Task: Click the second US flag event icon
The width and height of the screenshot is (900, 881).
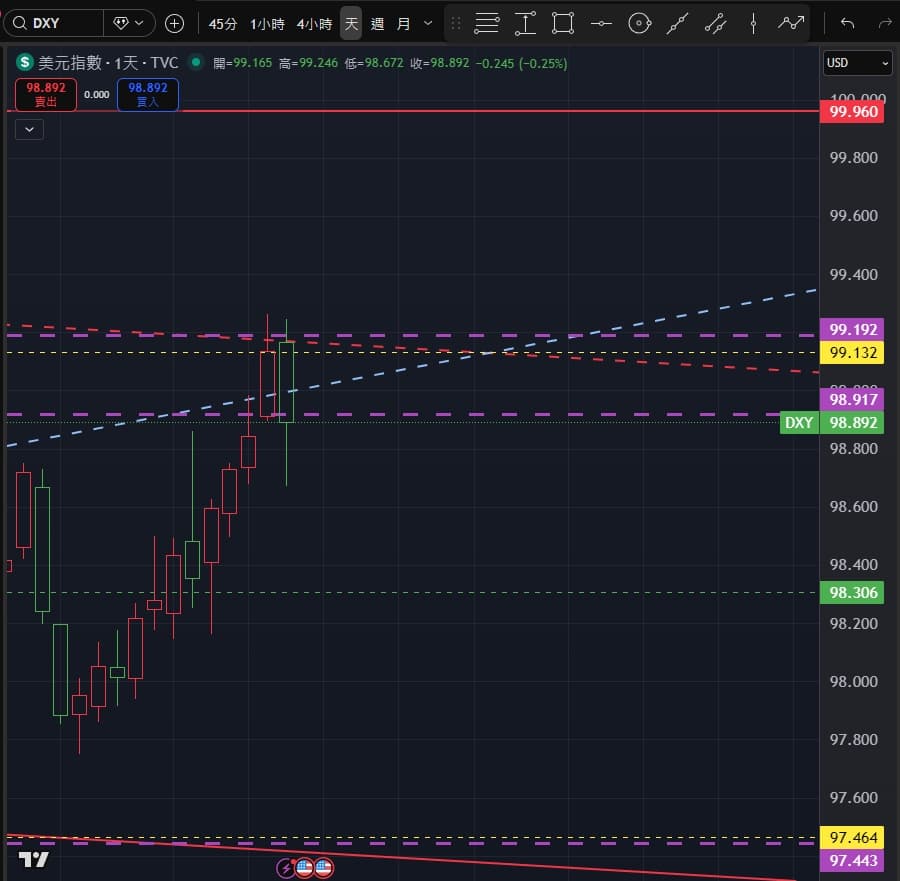Action: tap(324, 867)
